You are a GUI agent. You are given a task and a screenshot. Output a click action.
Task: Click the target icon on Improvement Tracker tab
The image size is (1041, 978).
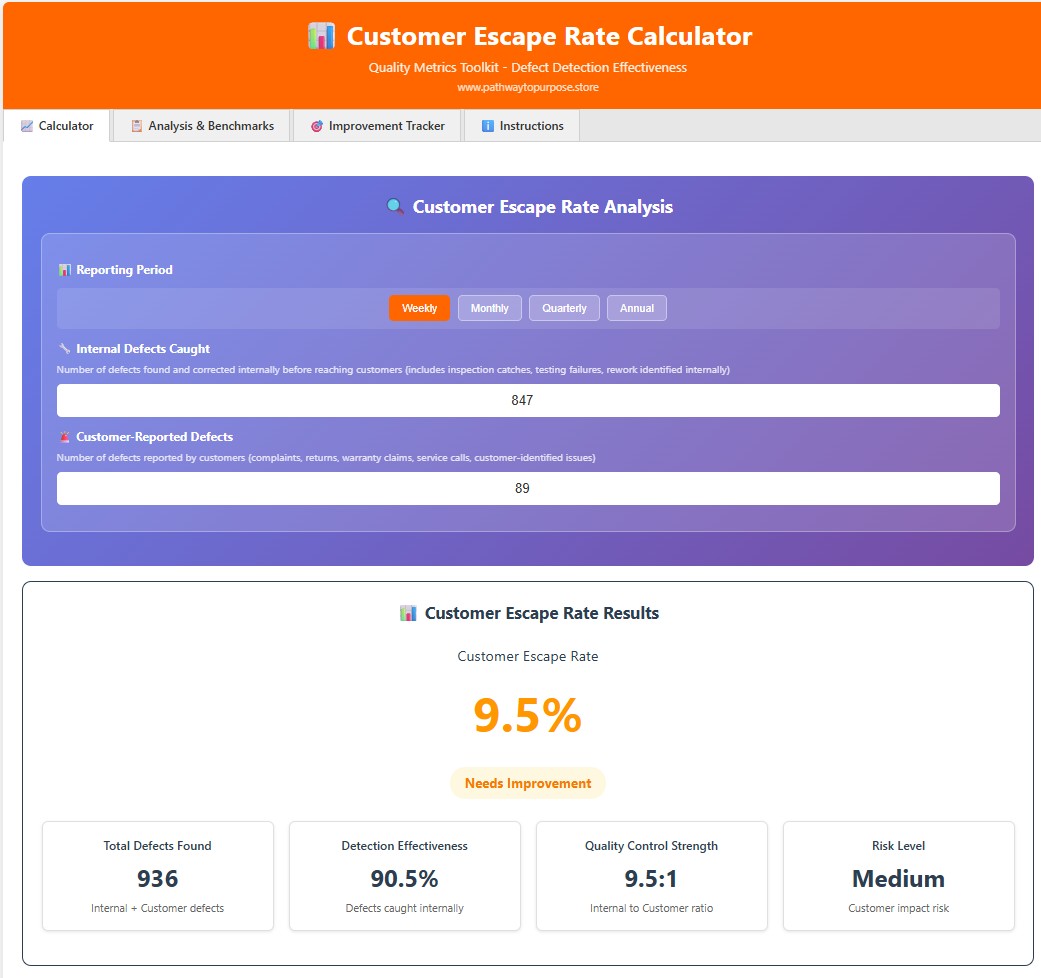point(317,126)
